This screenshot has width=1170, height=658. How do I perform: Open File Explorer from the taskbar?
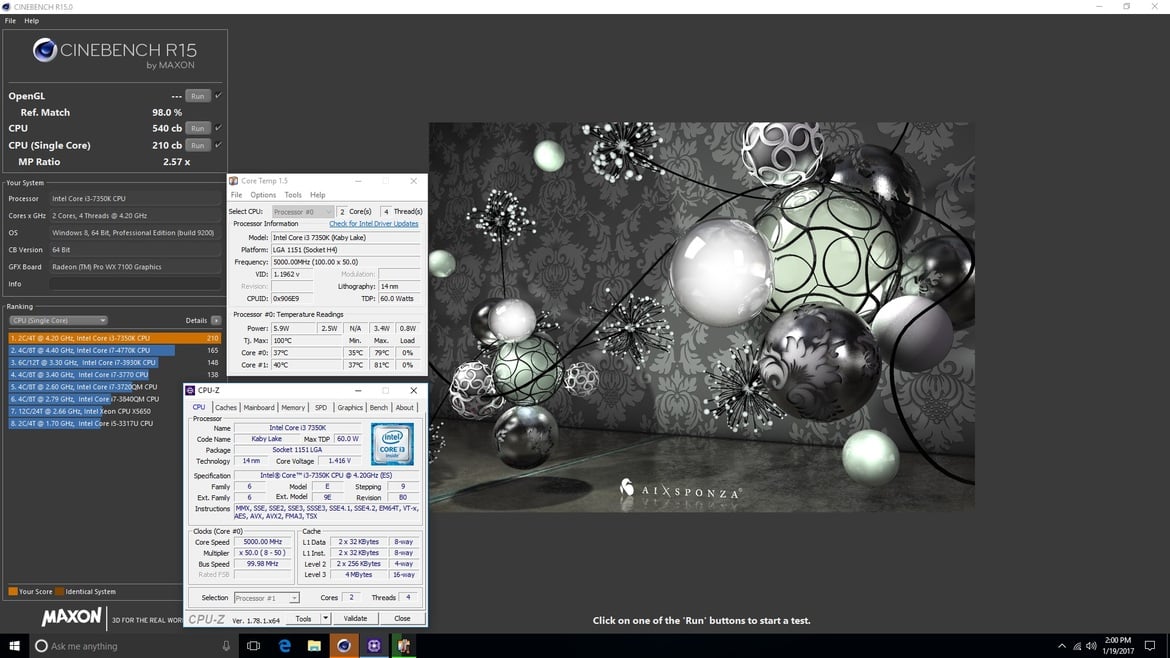pos(314,646)
